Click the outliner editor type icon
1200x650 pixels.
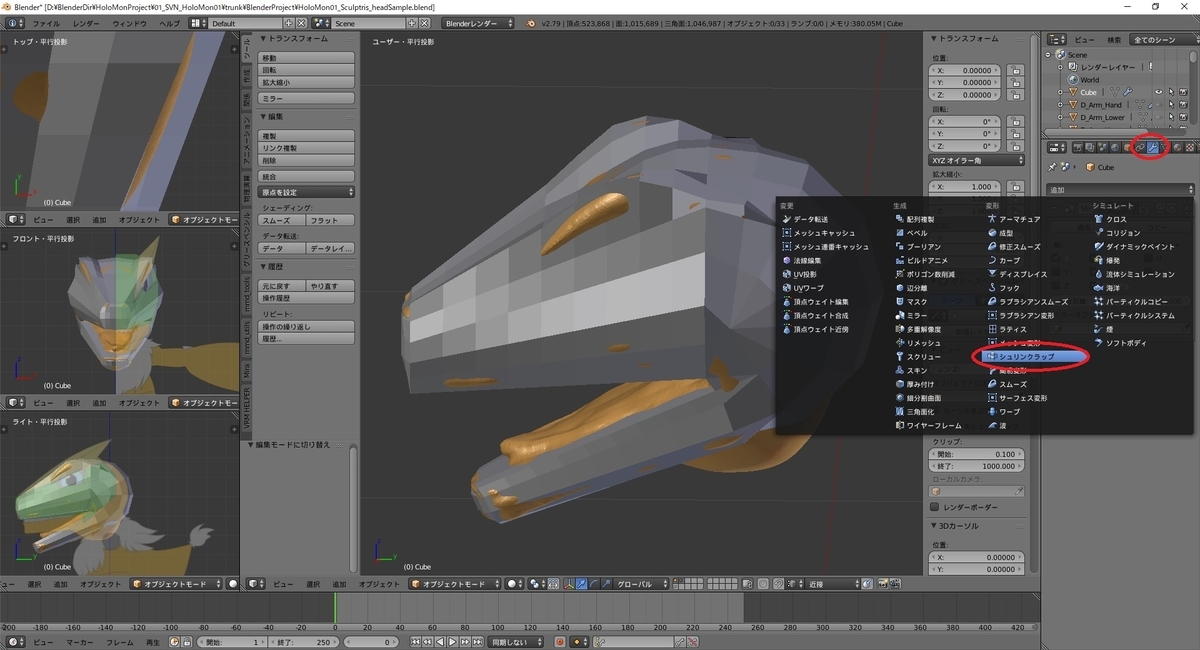click(x=1055, y=39)
